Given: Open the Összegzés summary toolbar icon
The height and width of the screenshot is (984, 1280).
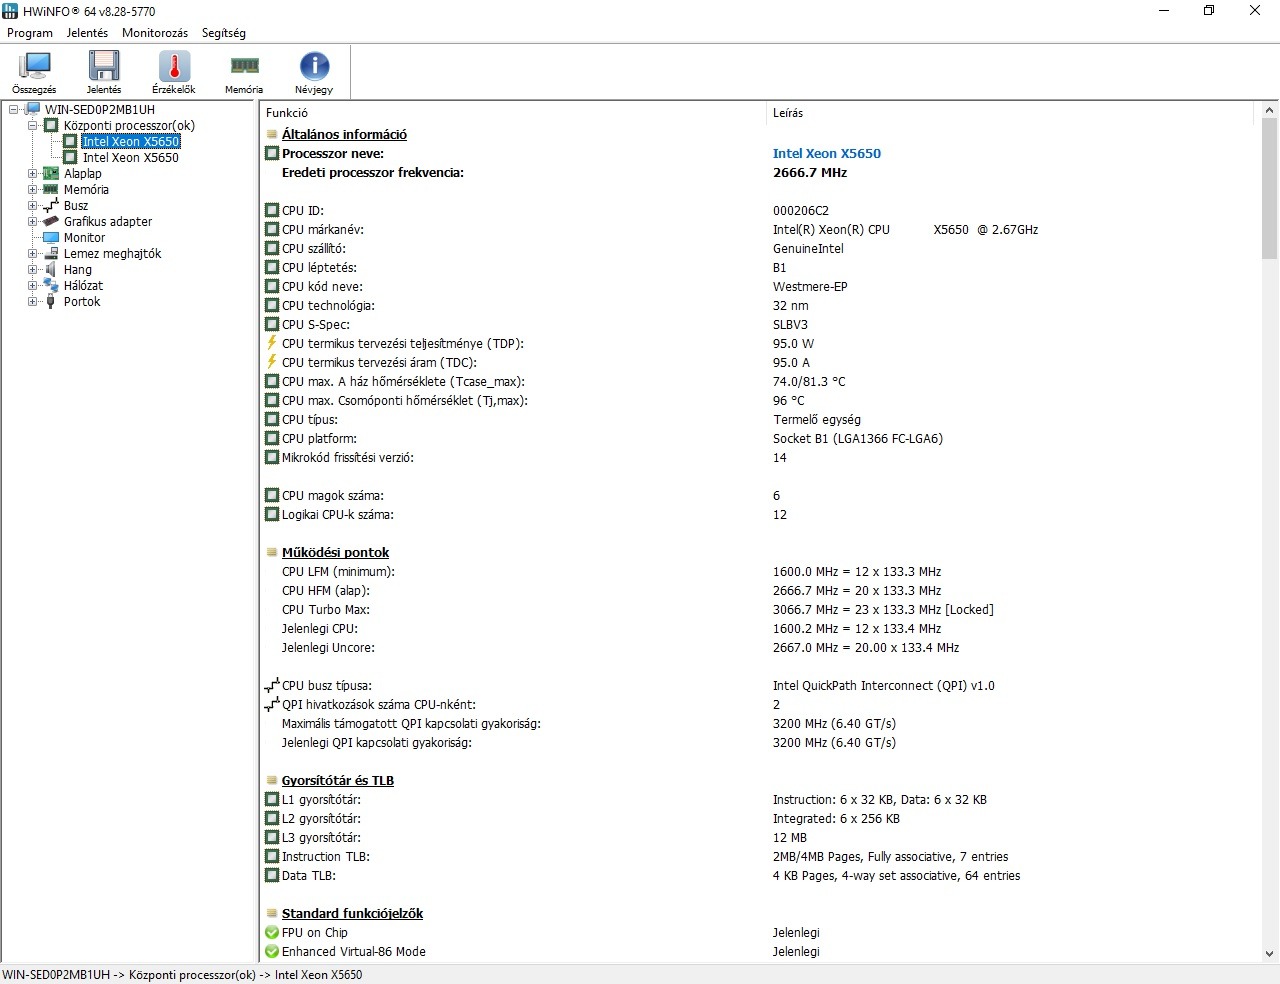Looking at the screenshot, I should click(x=35, y=66).
